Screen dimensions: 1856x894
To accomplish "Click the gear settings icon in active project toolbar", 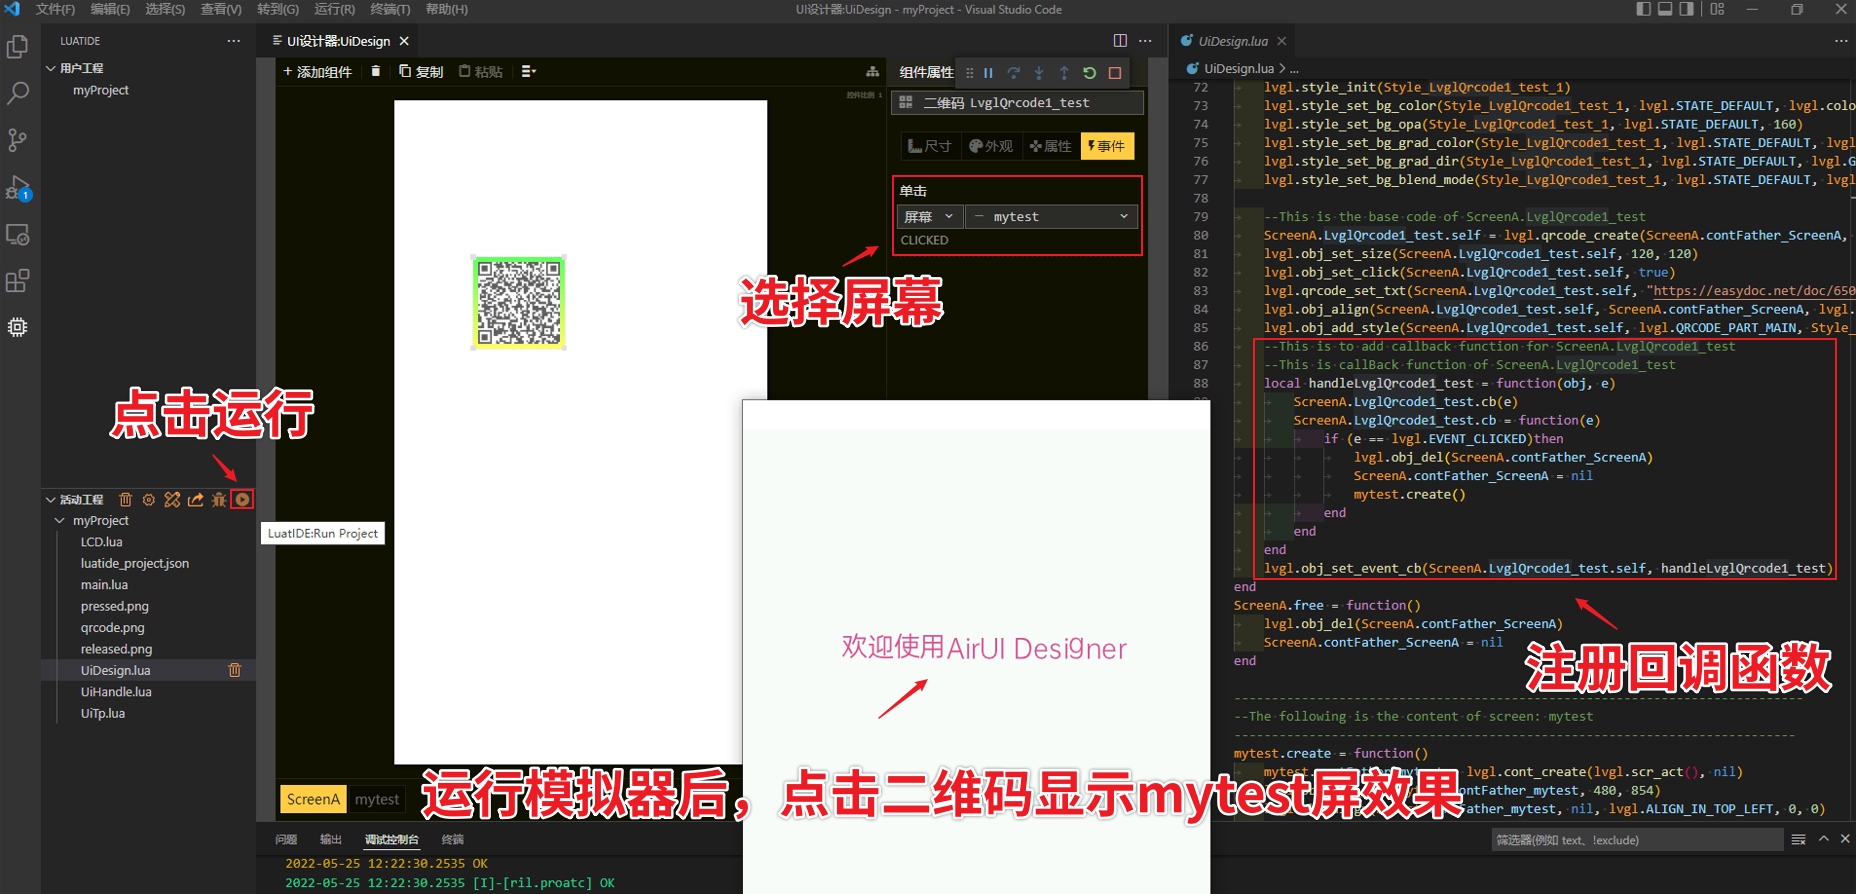I will (149, 499).
